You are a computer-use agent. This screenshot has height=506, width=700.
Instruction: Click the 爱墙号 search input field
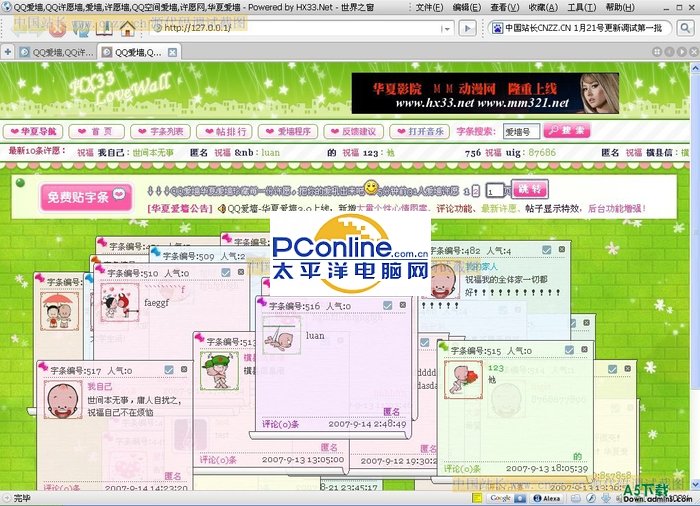[521, 132]
